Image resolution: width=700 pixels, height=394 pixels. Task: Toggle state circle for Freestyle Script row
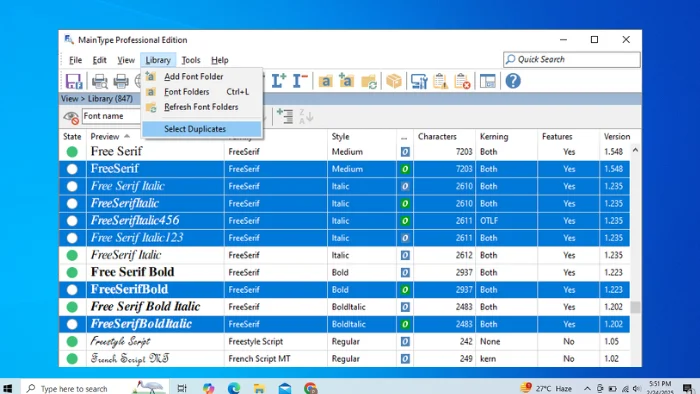pyautogui.click(x=72, y=342)
